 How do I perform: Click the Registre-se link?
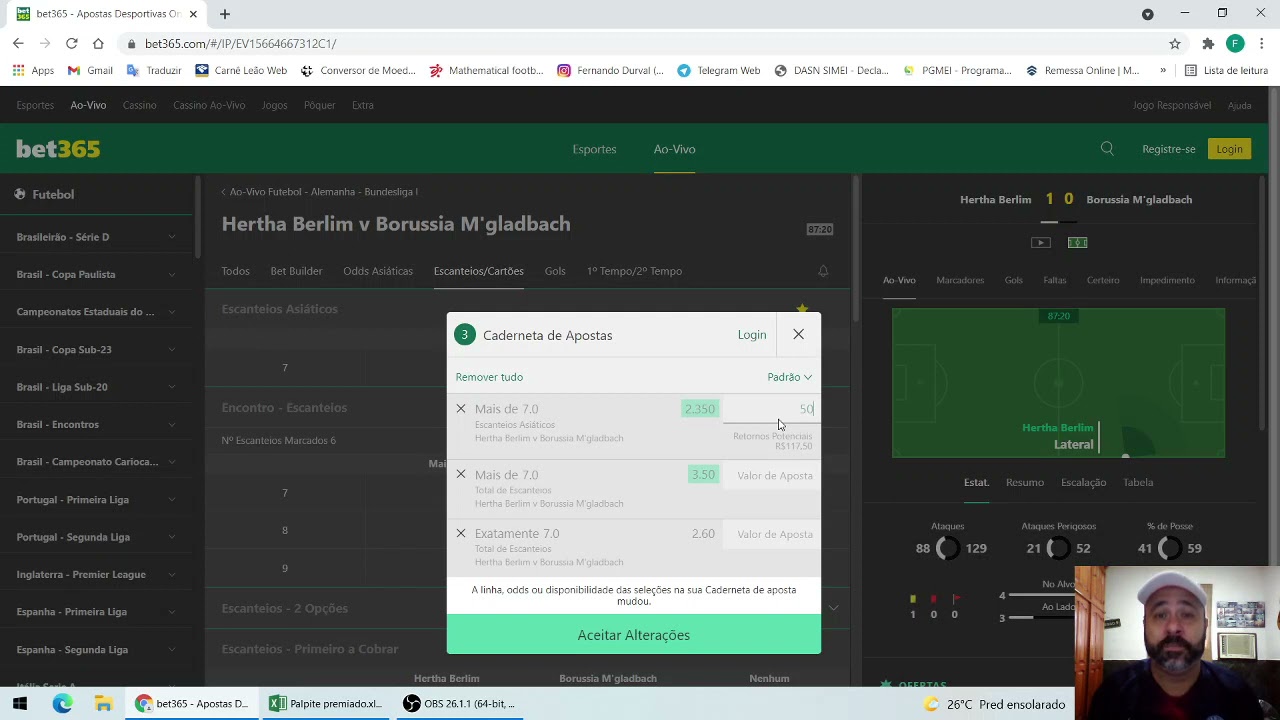[x=1168, y=149]
